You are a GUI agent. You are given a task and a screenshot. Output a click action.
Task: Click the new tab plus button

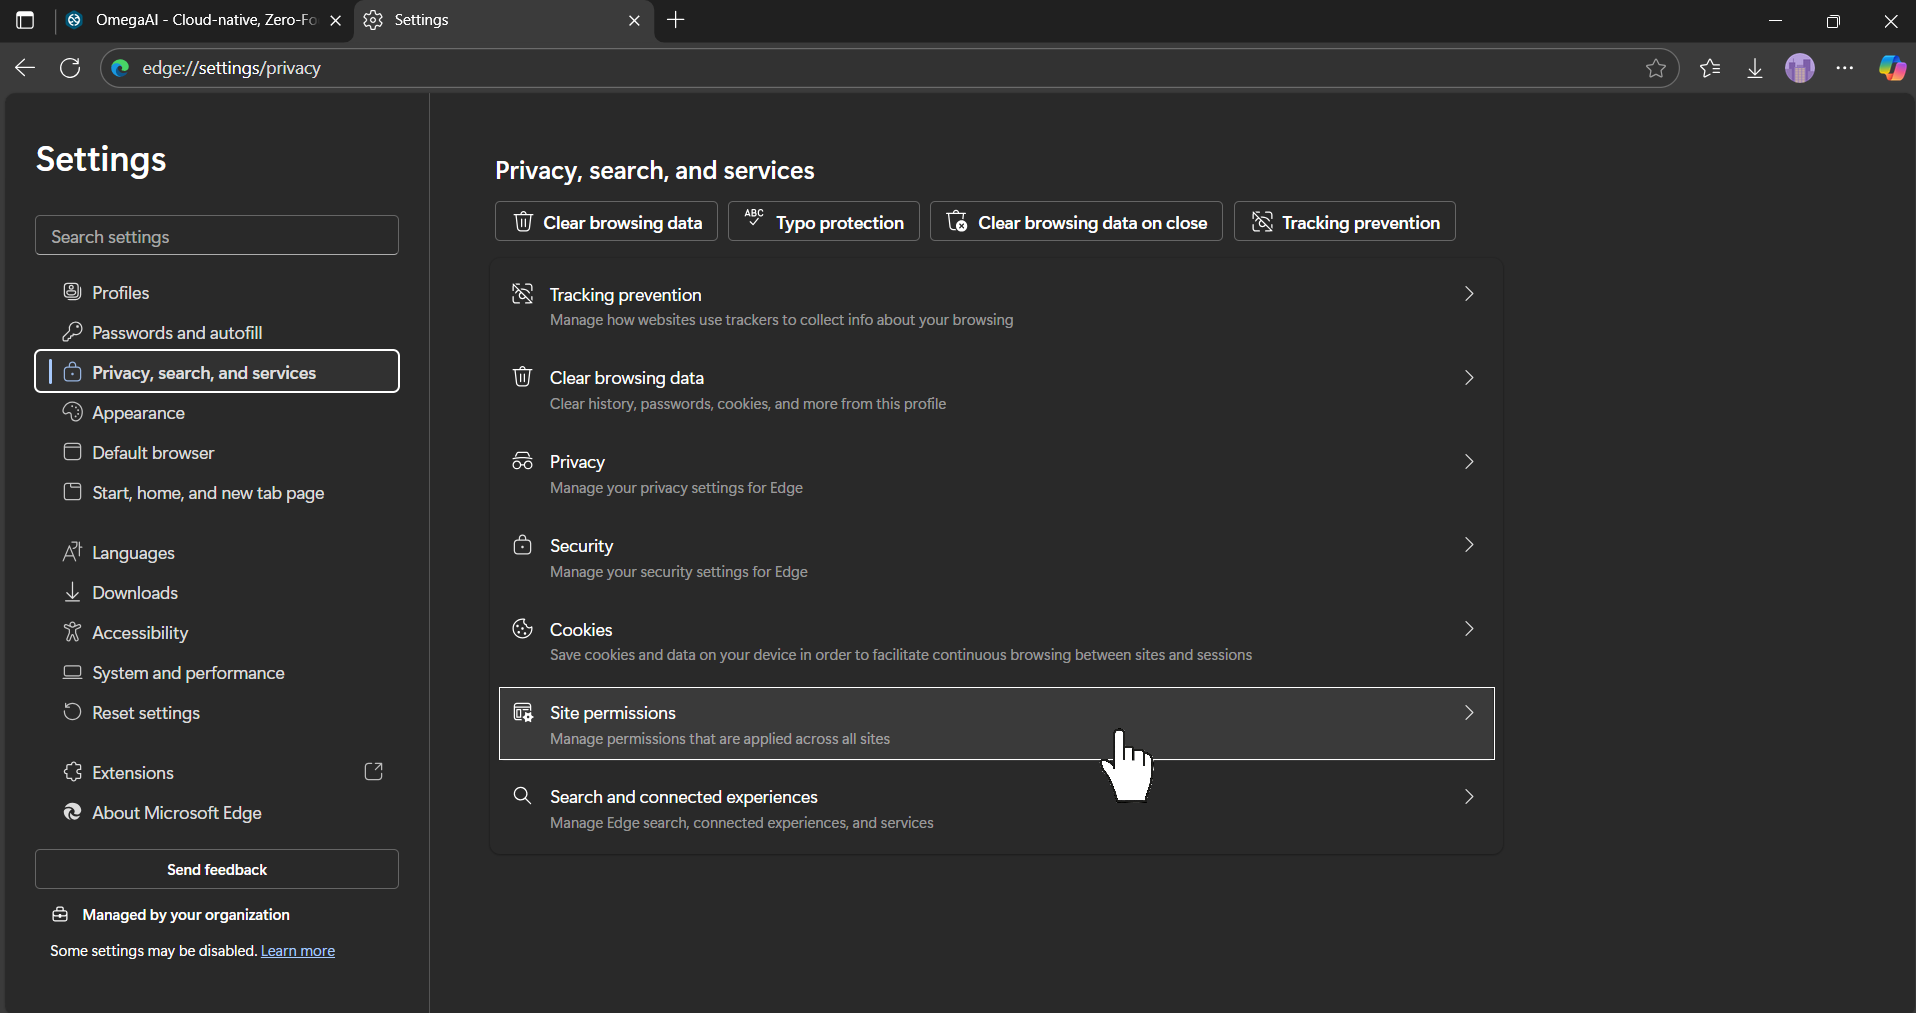click(x=676, y=20)
